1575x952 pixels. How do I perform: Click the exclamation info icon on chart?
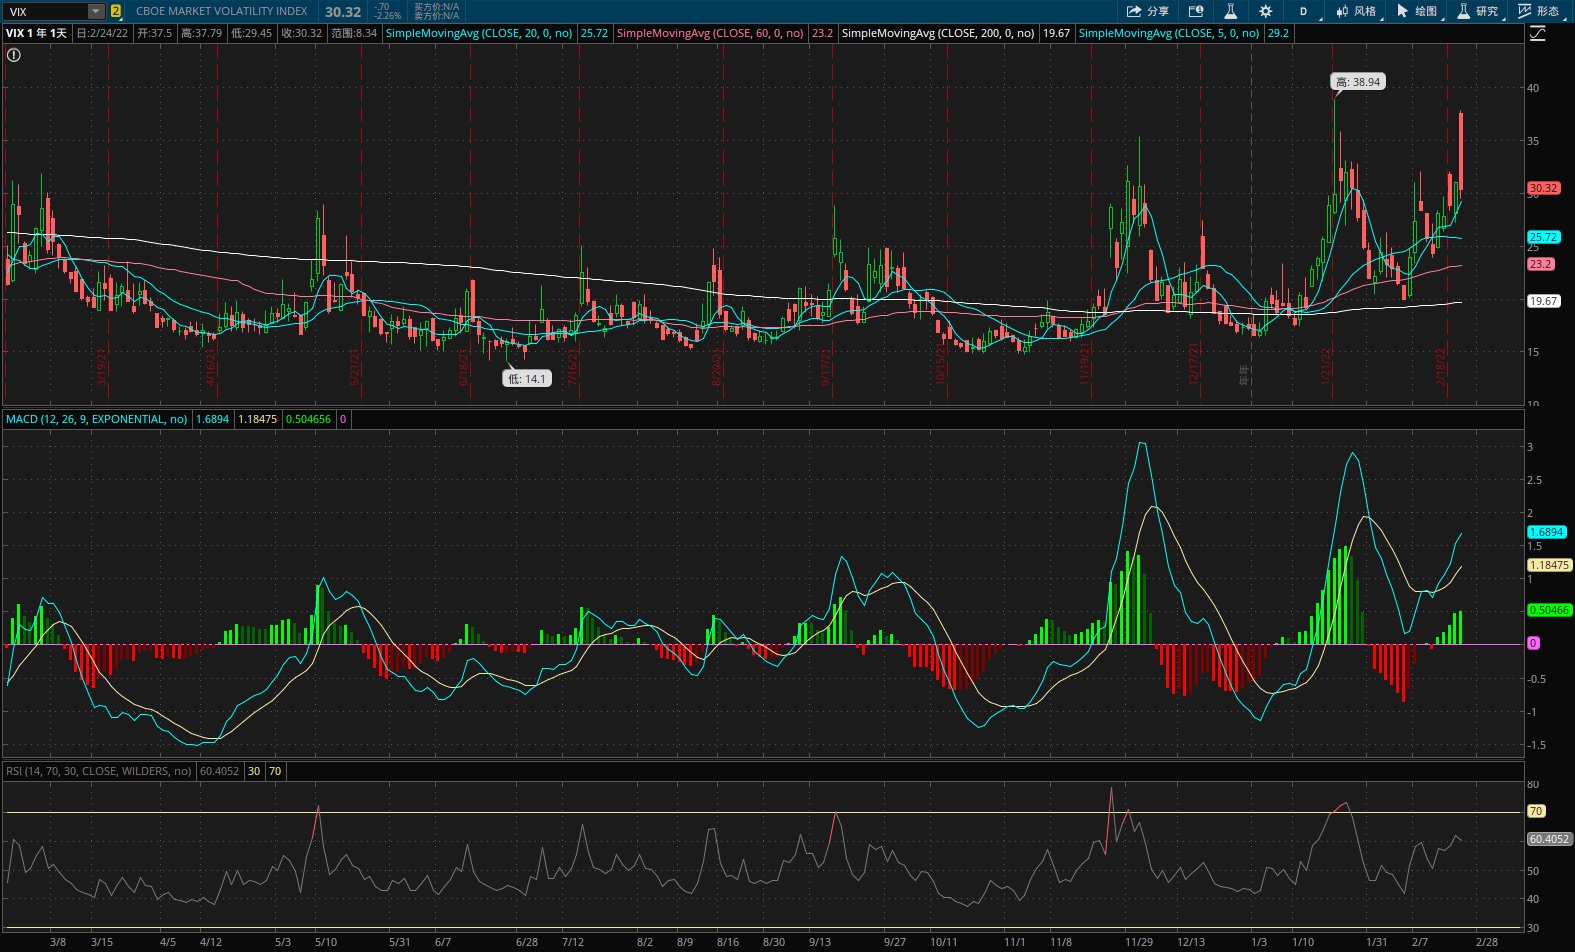(13, 55)
